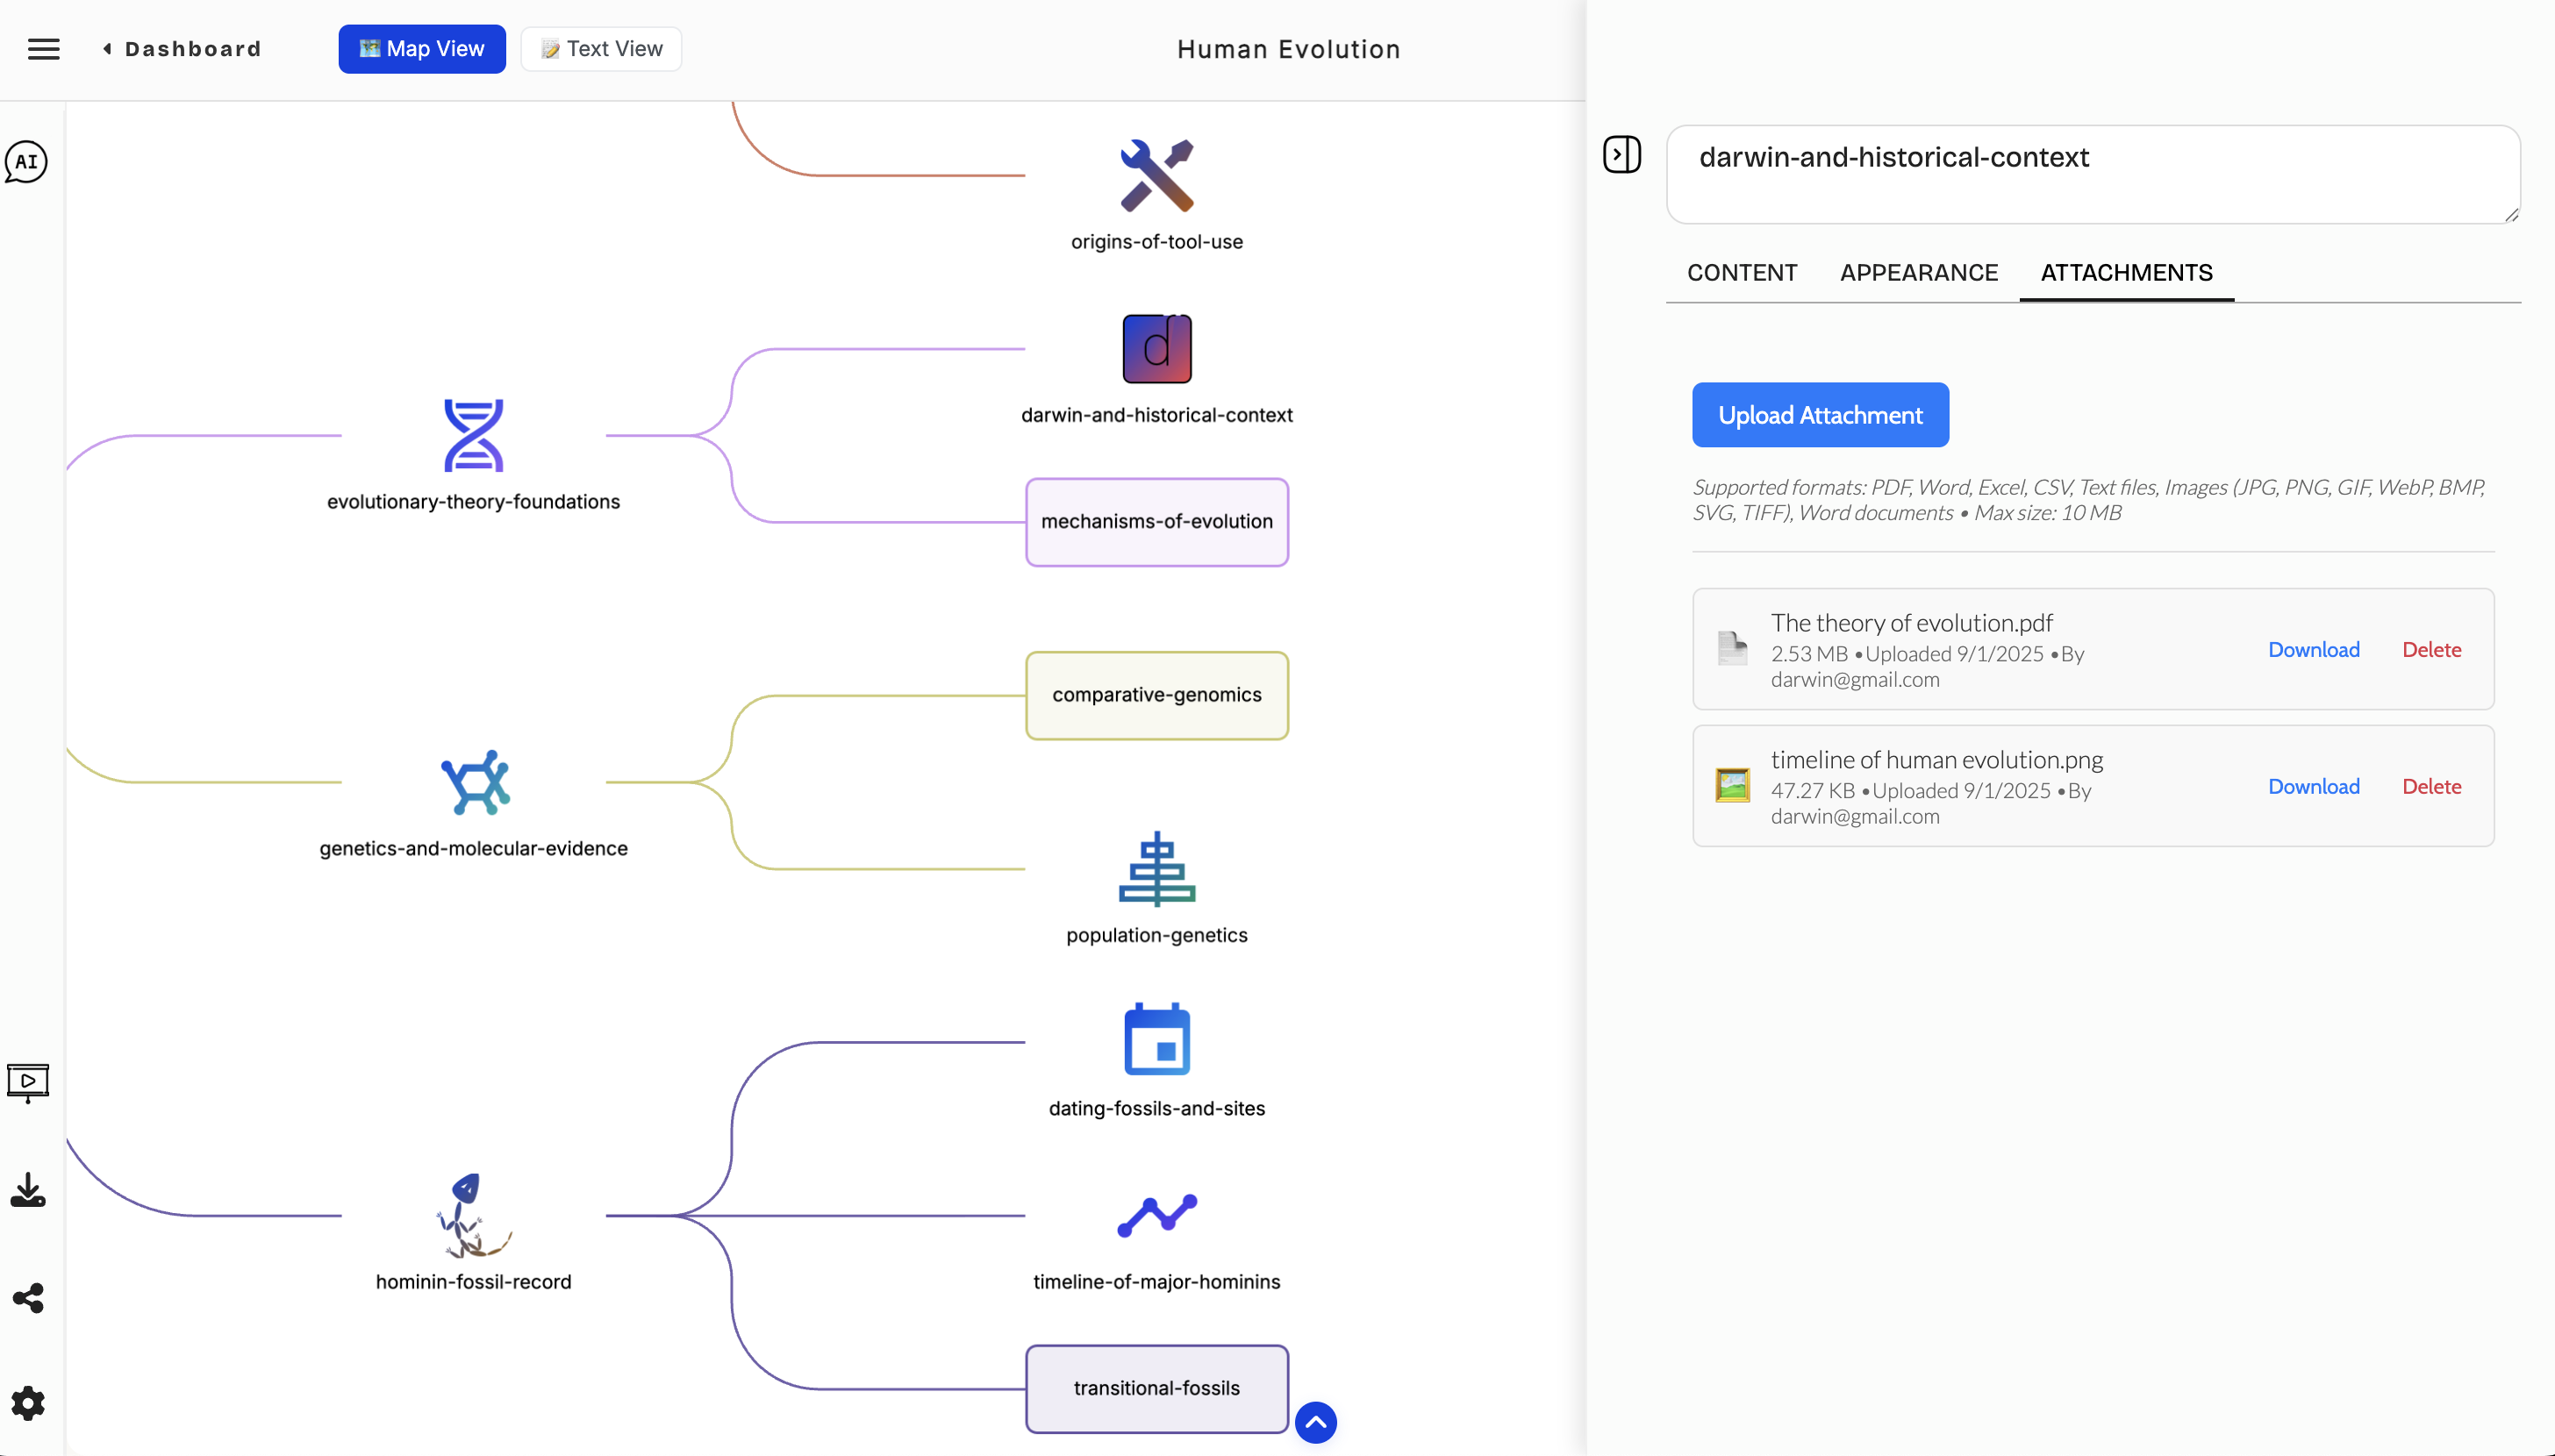This screenshot has width=2555, height=1456.
Task: Open the AI chat assistant icon
Action: 27,162
